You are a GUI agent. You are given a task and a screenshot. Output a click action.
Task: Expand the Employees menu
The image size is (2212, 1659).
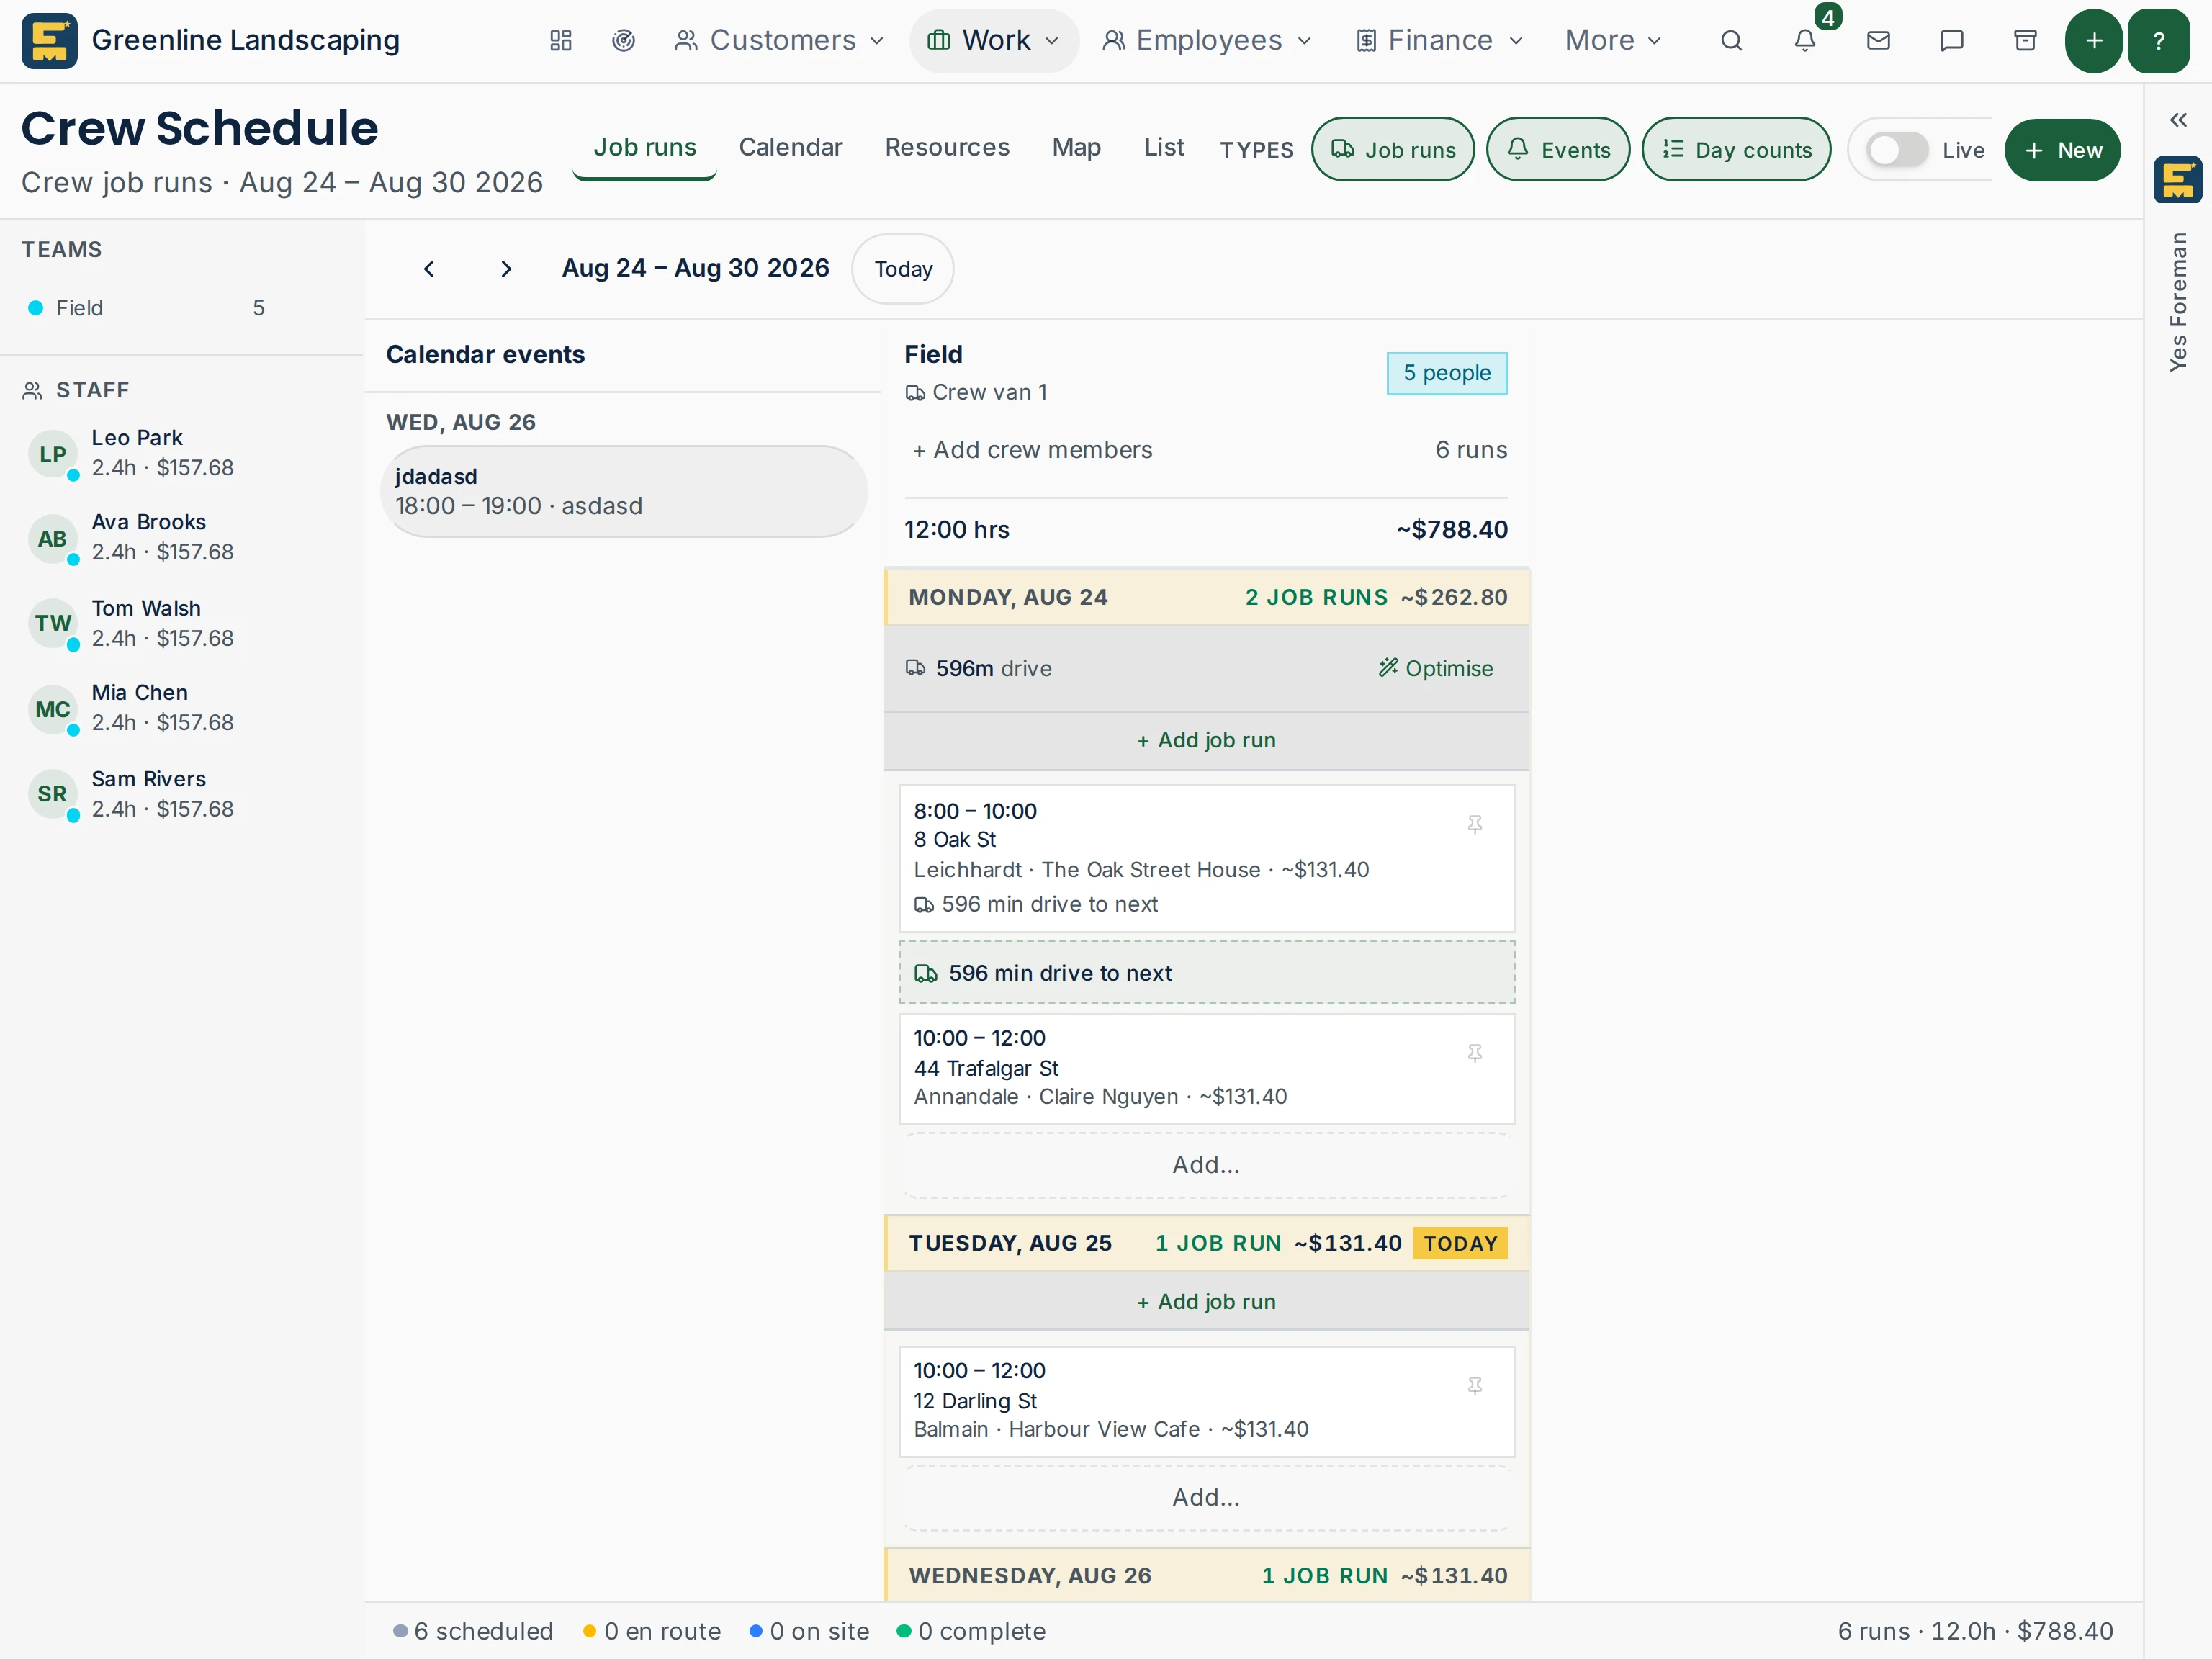[1207, 40]
